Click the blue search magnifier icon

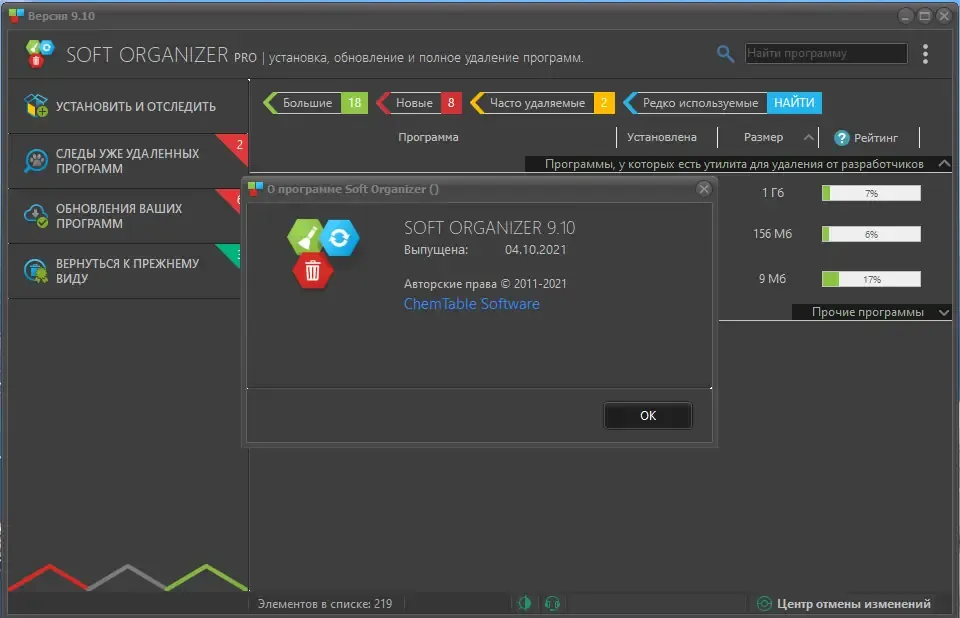click(x=725, y=54)
